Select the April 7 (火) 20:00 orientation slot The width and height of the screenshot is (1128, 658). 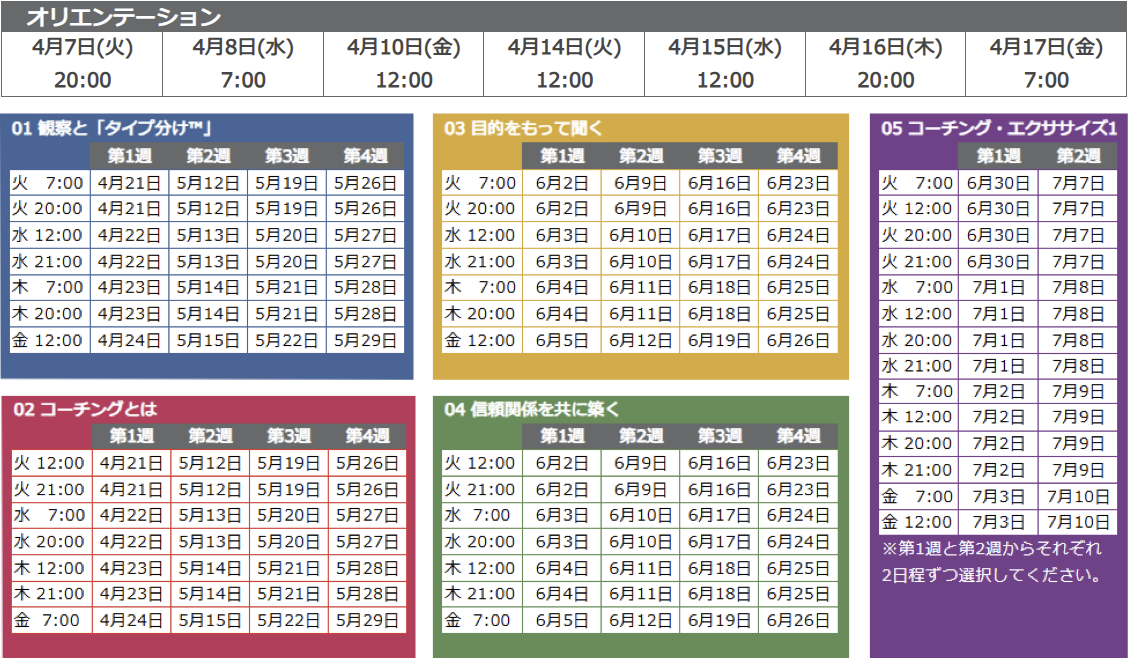[x=82, y=64]
